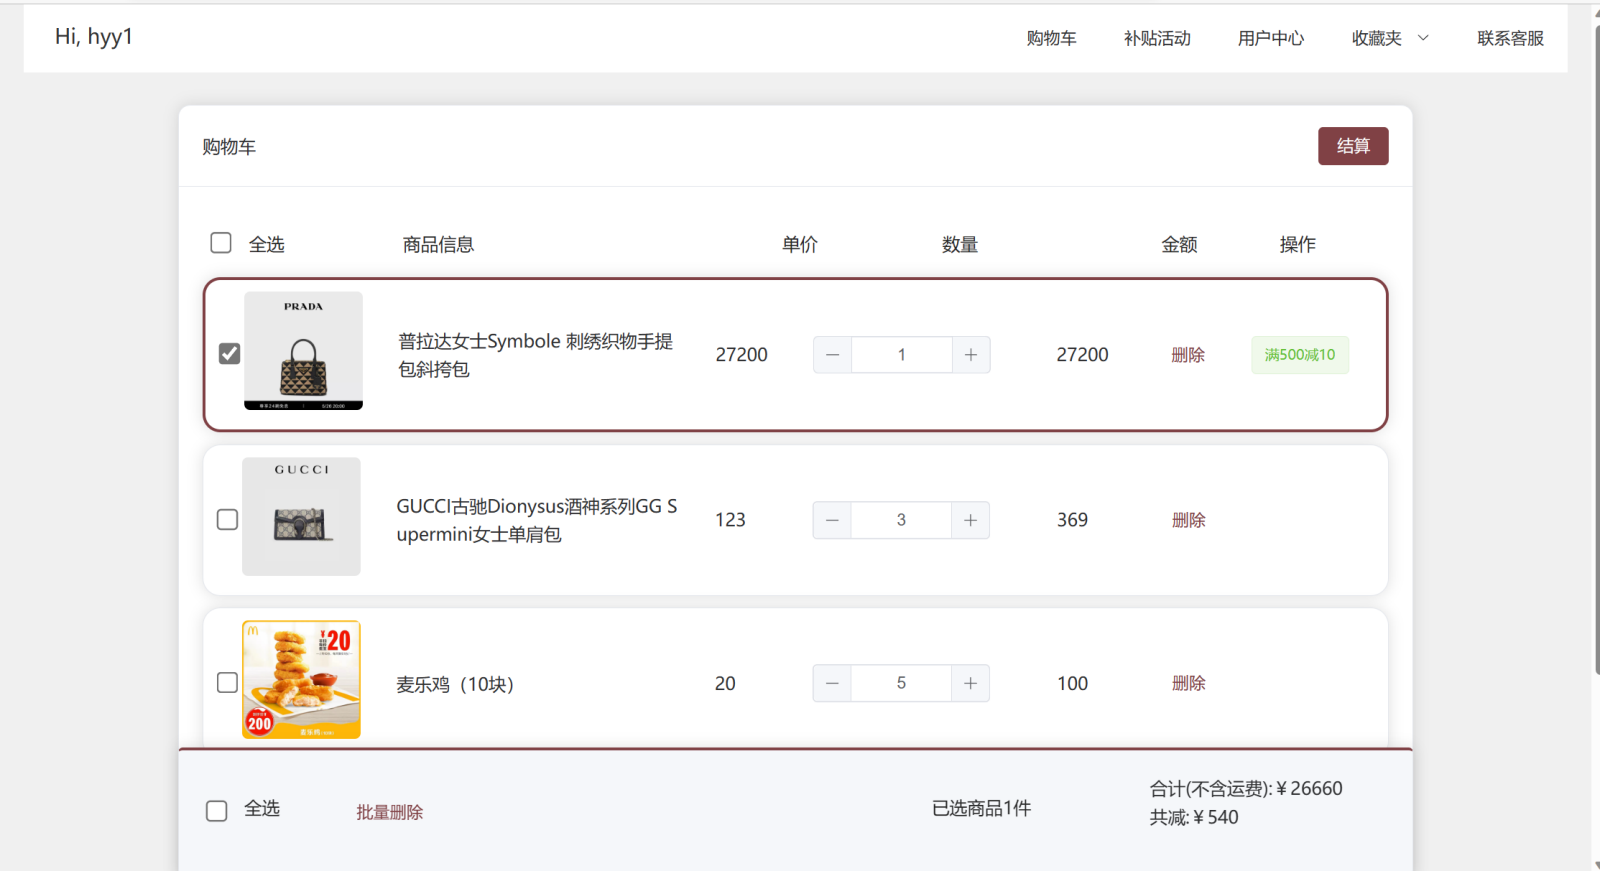Image resolution: width=1600 pixels, height=872 pixels.
Task: Click plus icon for GUCCI bag quantity
Action: pos(970,520)
